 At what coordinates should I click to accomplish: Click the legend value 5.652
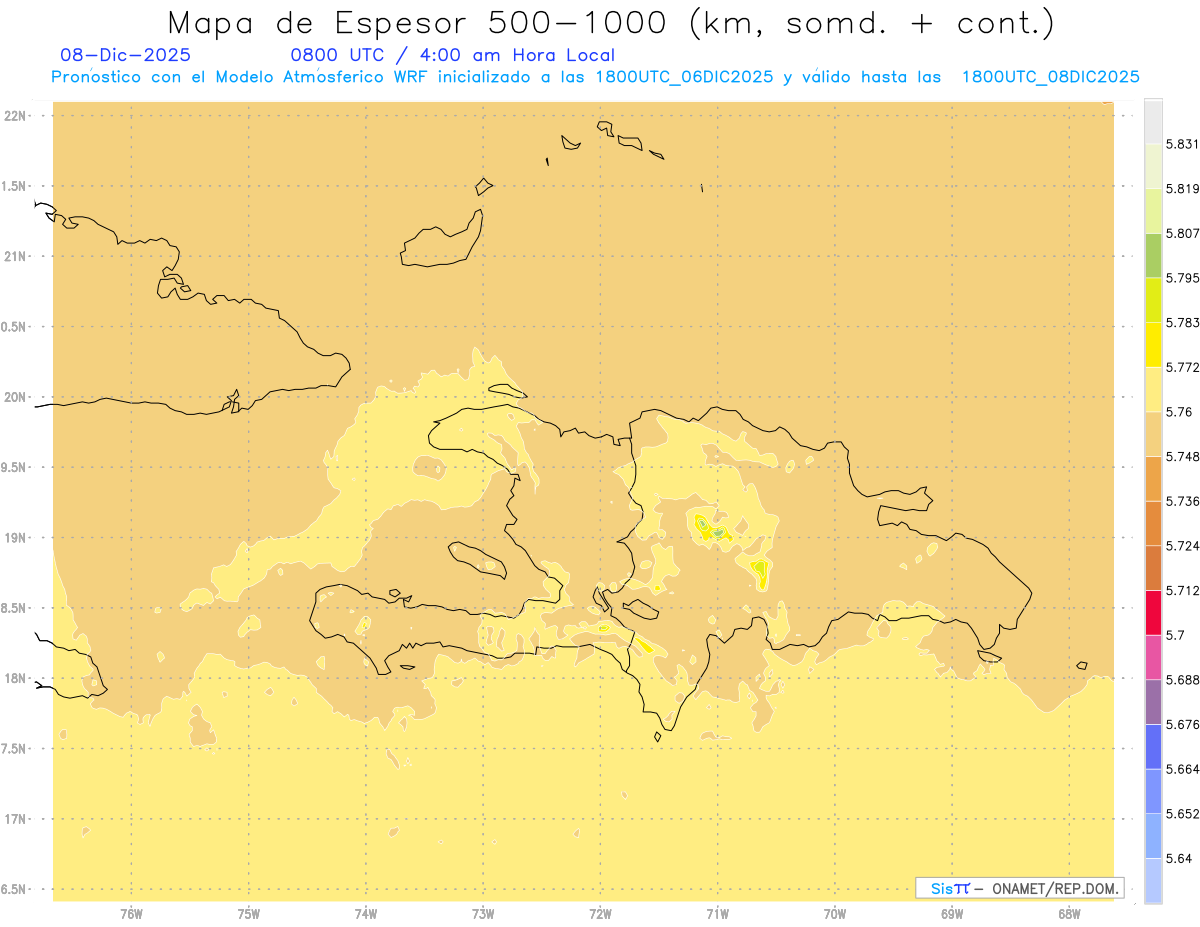[x=1183, y=814]
